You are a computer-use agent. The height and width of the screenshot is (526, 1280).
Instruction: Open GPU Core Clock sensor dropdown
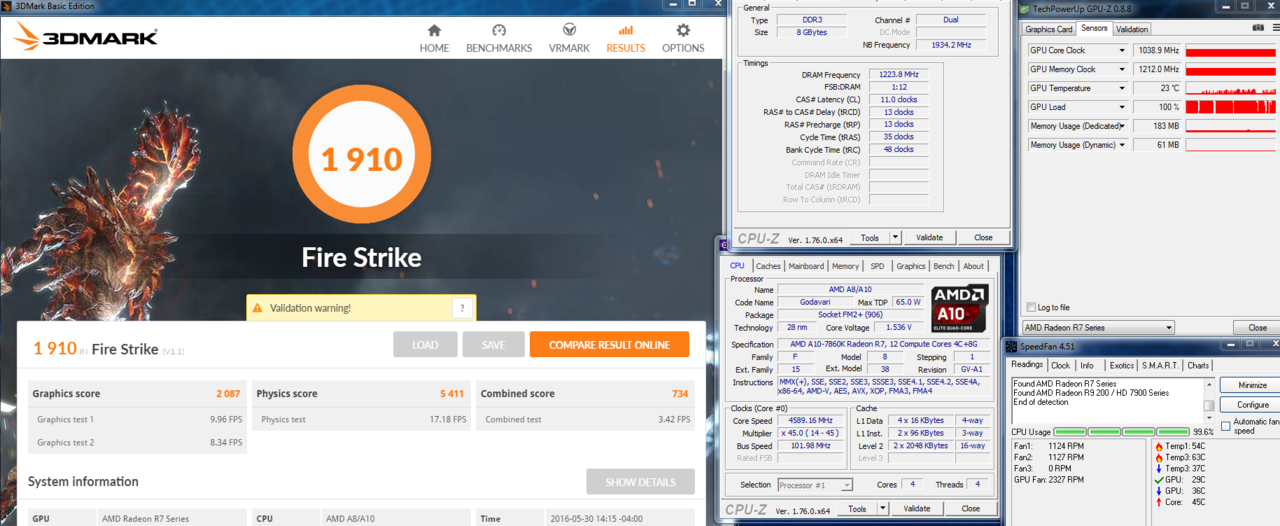[x=1122, y=50]
